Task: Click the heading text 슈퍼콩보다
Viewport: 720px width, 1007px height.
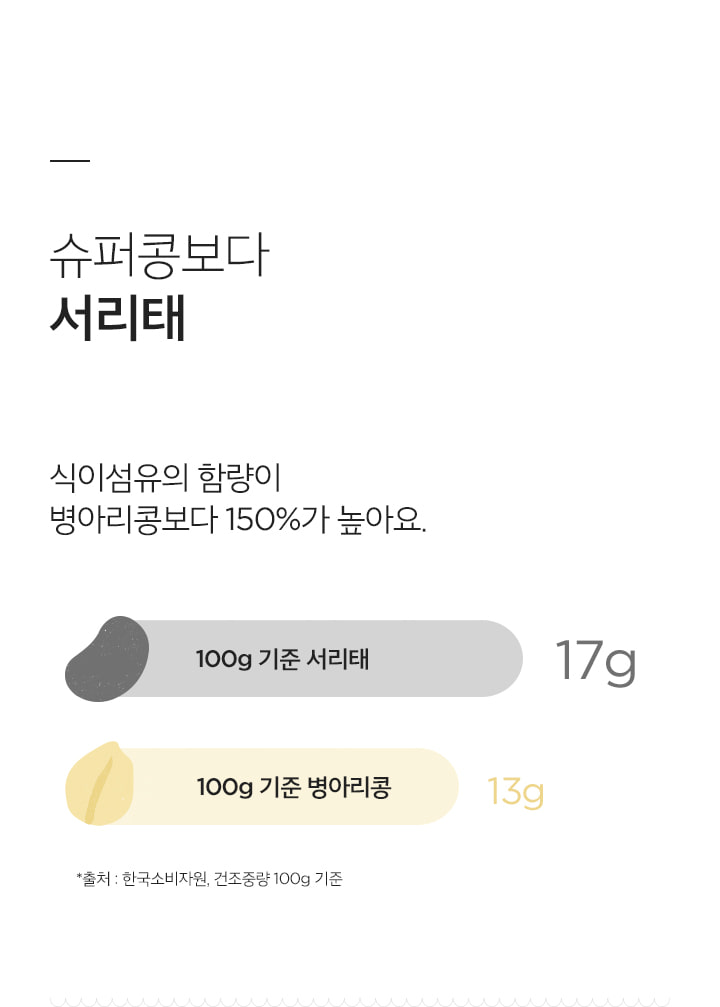Action: [x=159, y=255]
